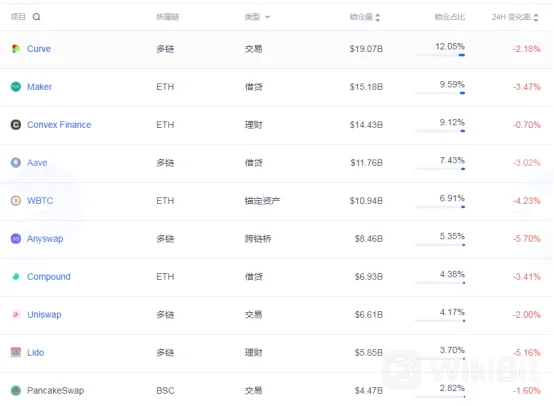The image size is (554, 406).
Task: Click the 2.82% share for PancakeSwap
Action: [452, 388]
